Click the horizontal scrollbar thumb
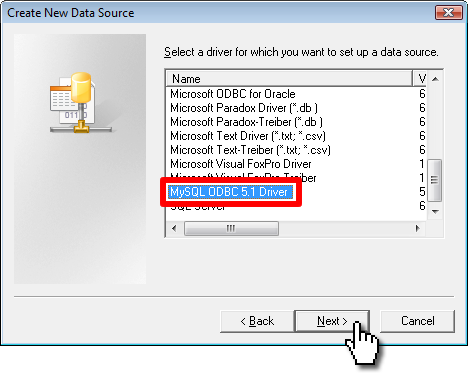This screenshot has height=378, width=468. [x=231, y=228]
